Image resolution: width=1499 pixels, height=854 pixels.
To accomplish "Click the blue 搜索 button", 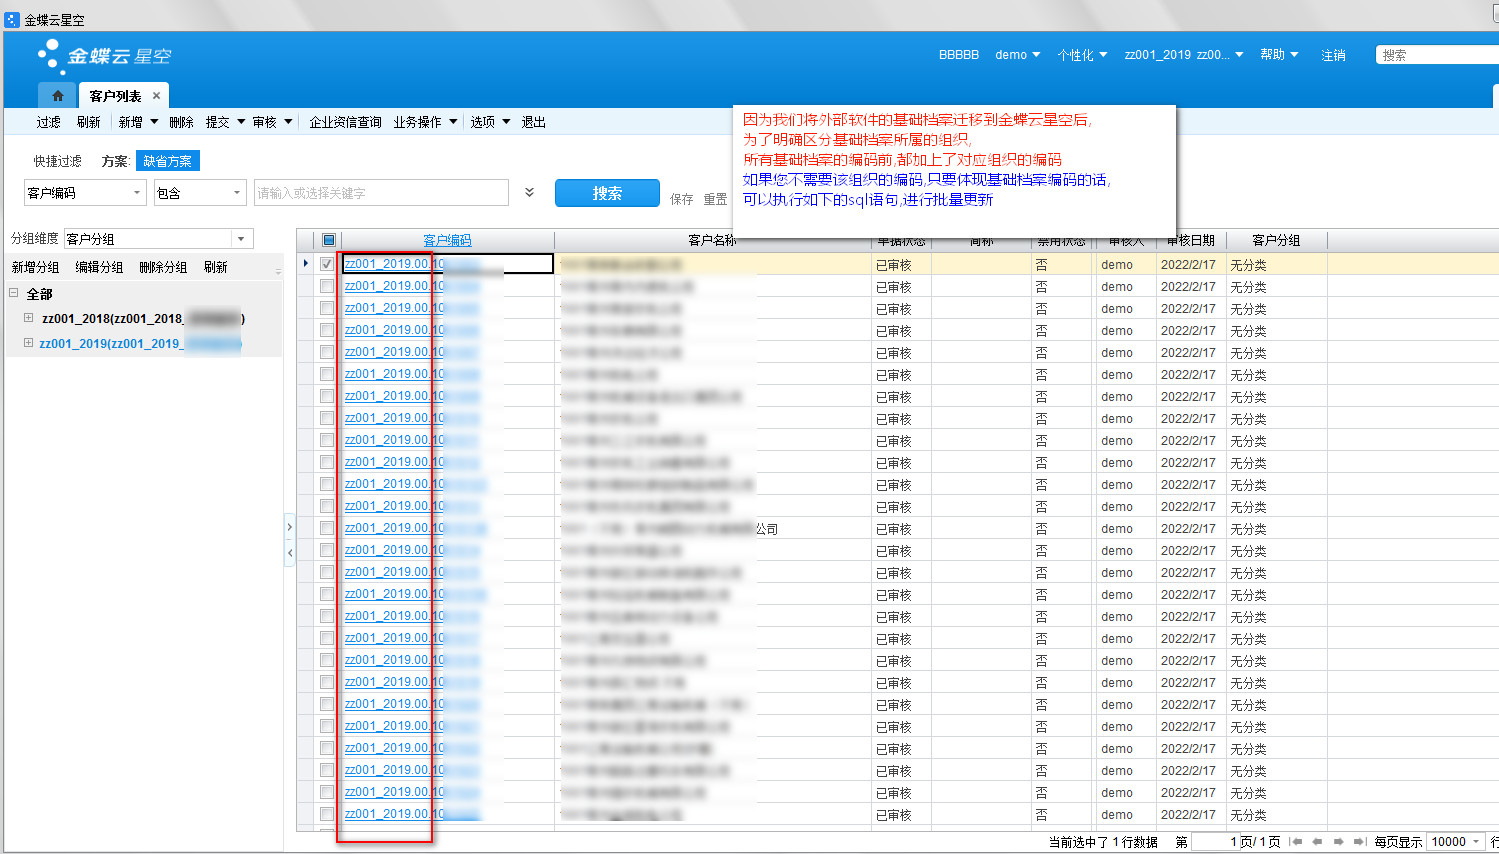I will [607, 193].
